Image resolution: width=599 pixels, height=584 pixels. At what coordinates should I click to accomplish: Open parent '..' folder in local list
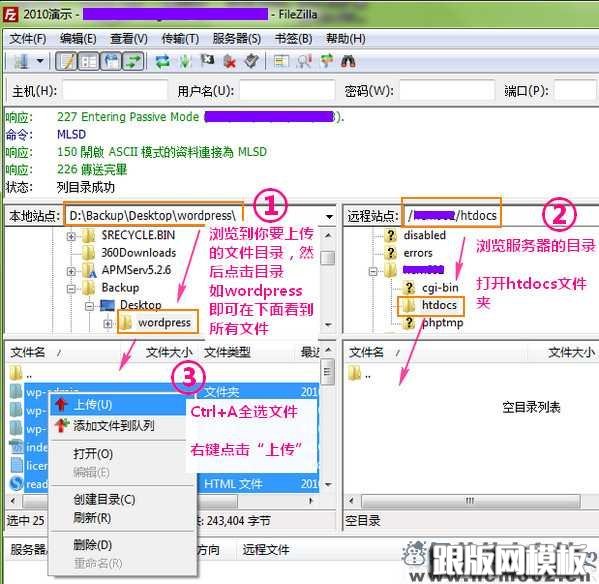21,373
